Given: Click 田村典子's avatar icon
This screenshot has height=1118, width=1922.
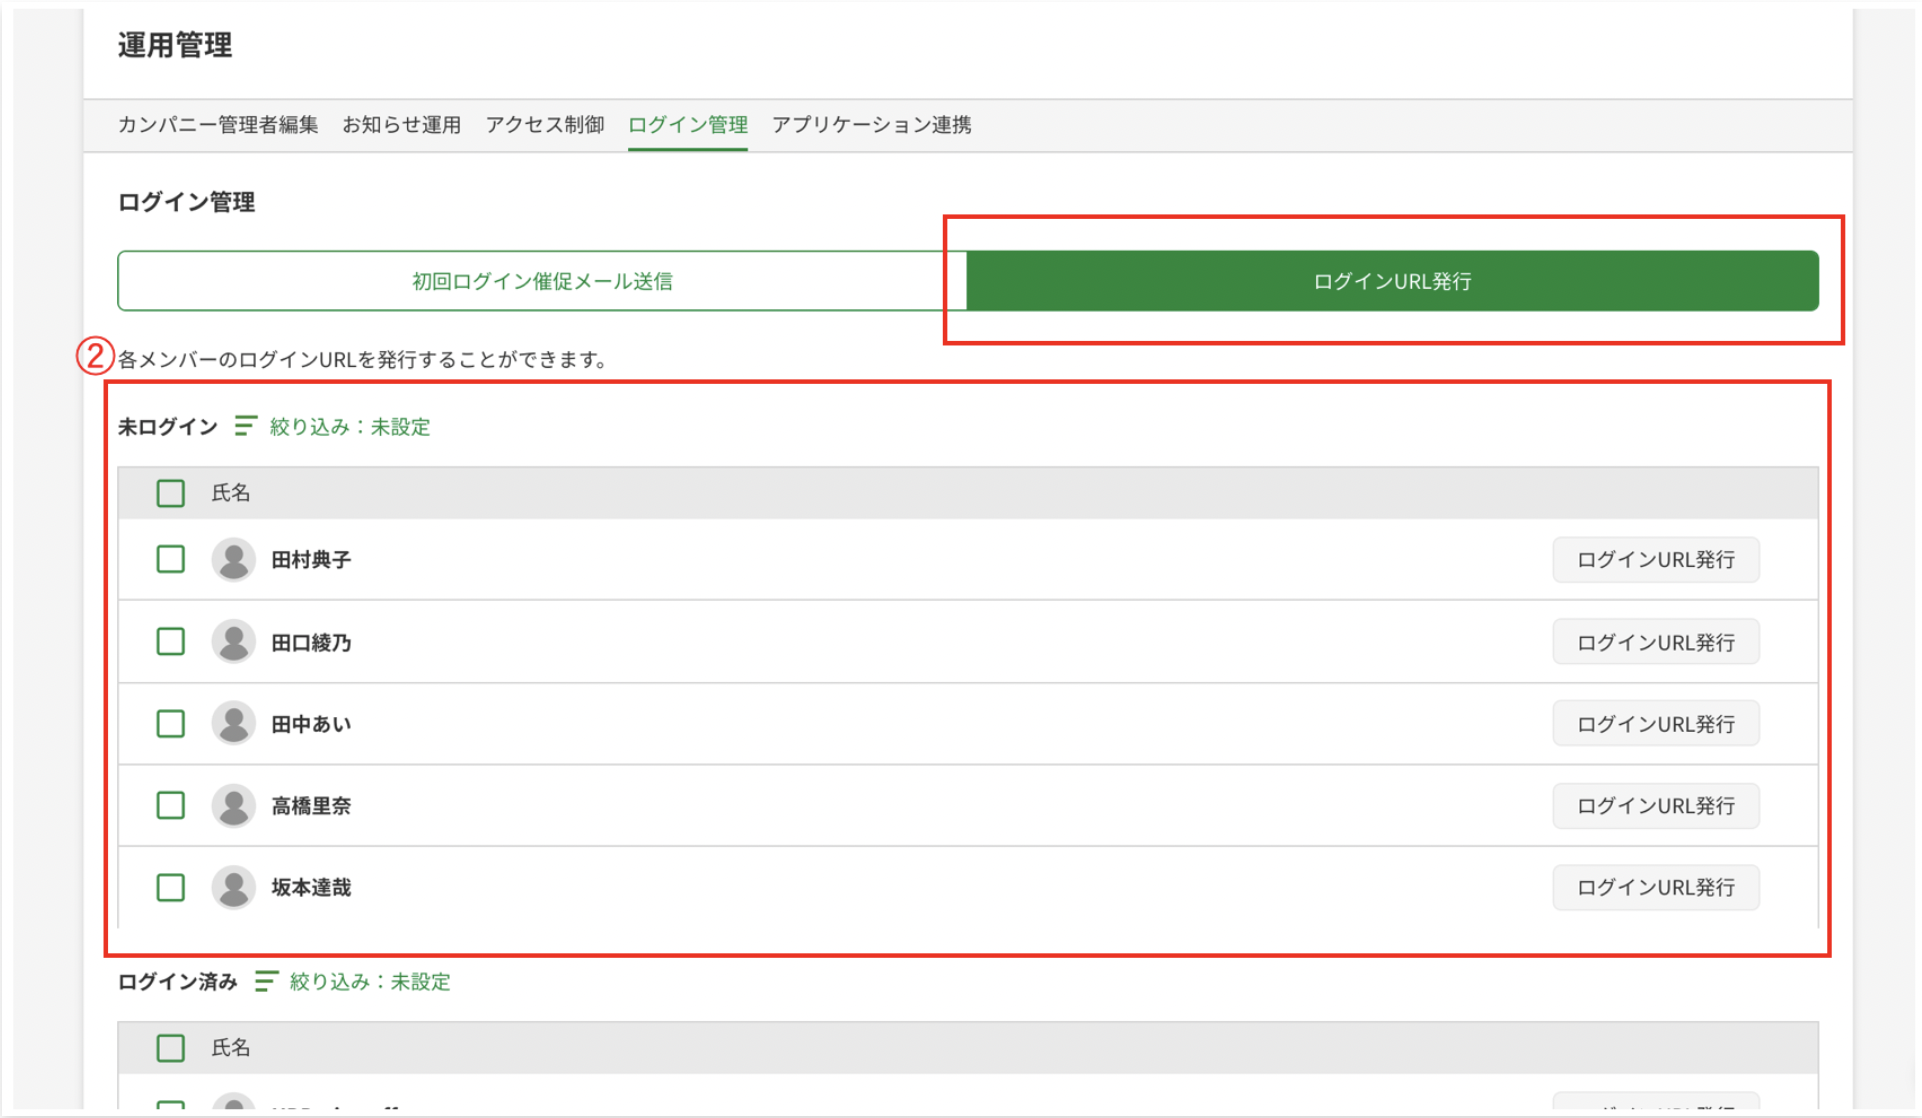Looking at the screenshot, I should (233, 560).
